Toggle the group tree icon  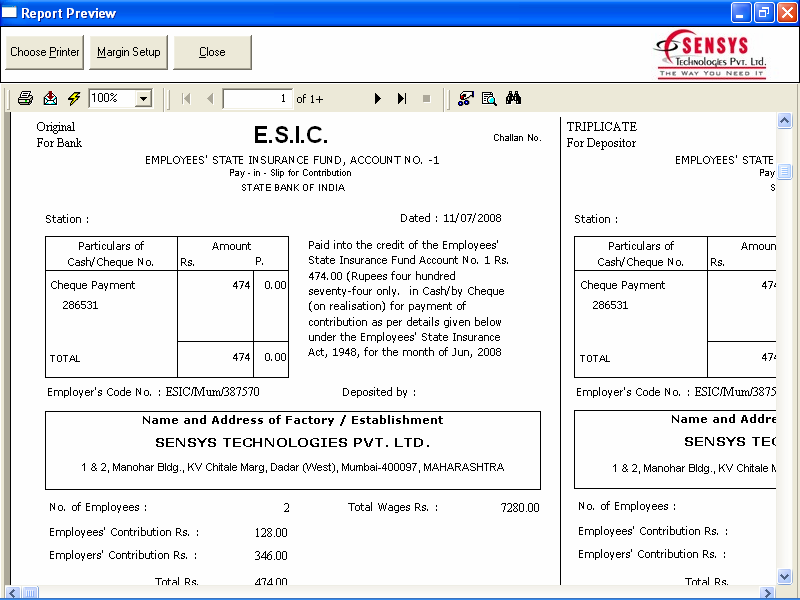tap(465, 98)
